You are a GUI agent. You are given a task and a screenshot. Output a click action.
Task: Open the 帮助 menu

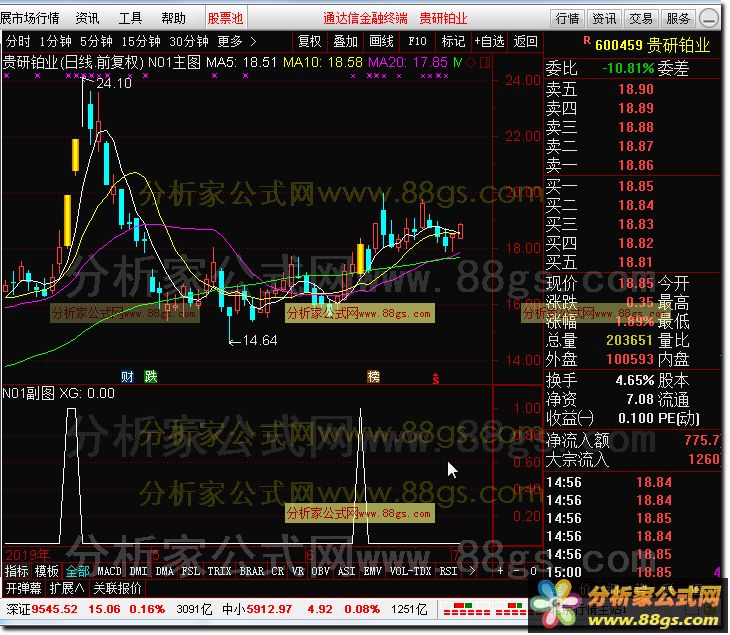click(x=173, y=18)
